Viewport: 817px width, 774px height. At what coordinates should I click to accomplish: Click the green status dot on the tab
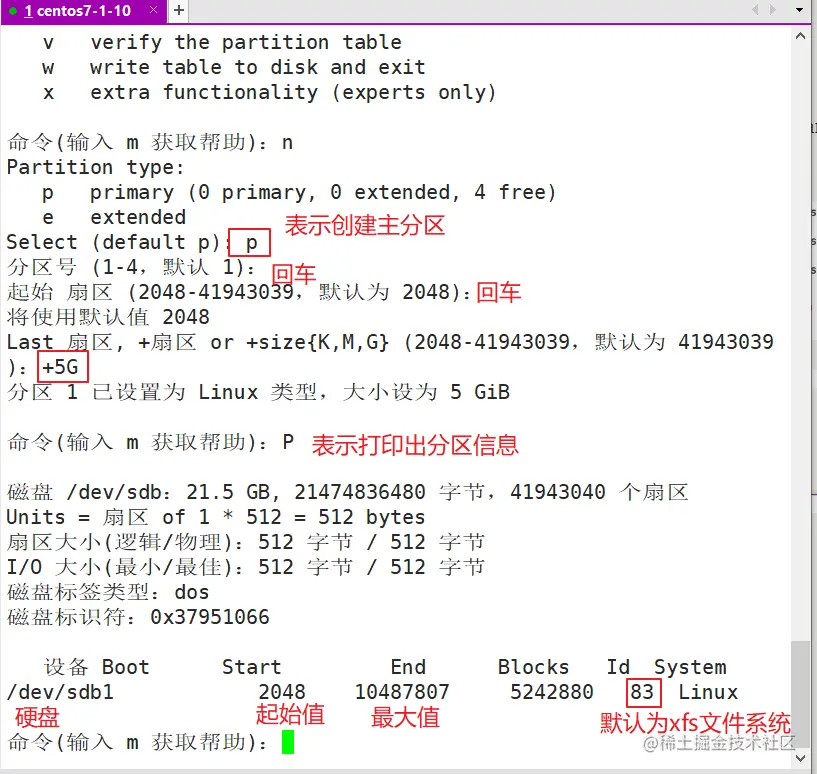tap(13, 10)
